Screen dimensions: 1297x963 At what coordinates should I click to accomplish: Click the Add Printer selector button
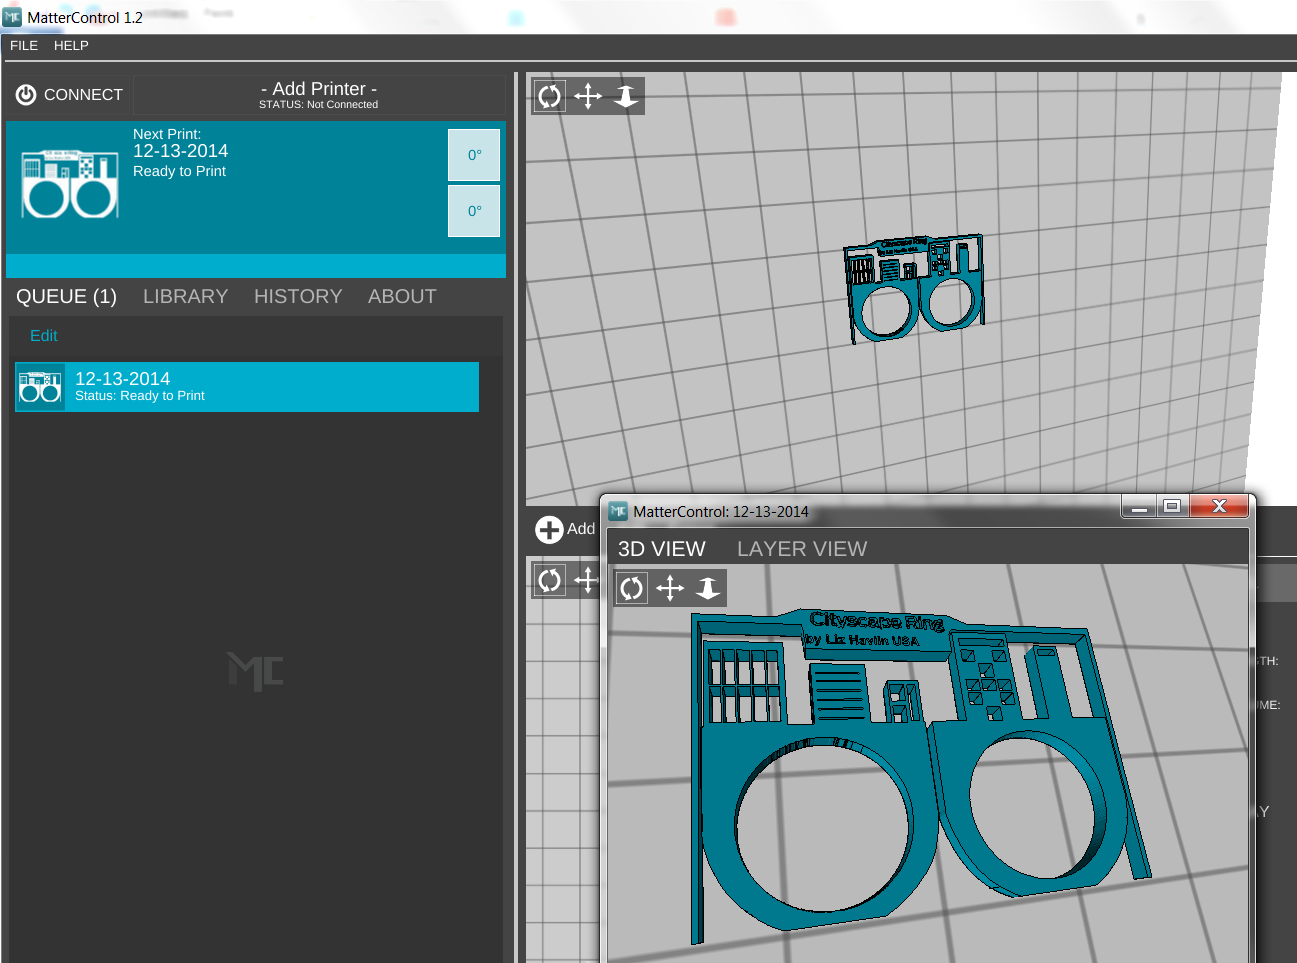[319, 94]
